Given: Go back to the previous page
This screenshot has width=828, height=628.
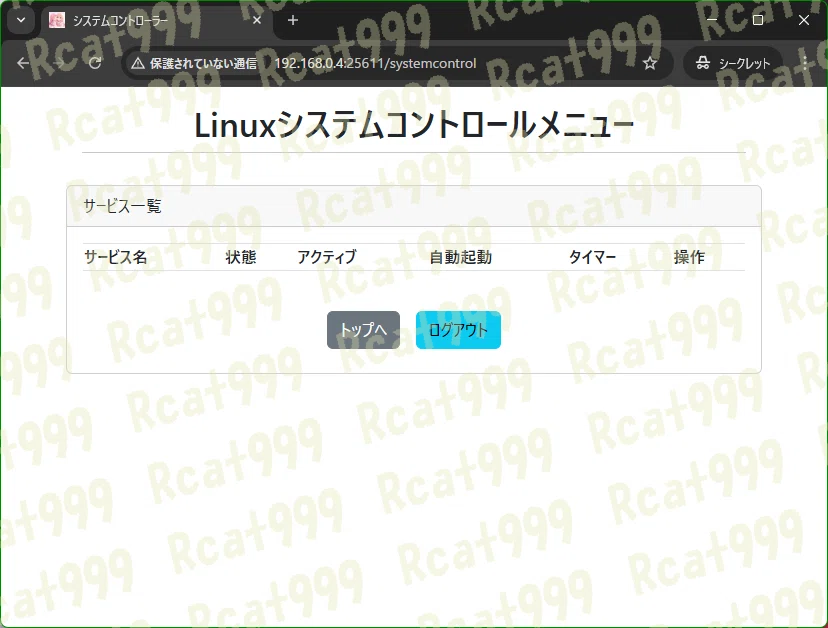Looking at the screenshot, I should tap(23, 63).
